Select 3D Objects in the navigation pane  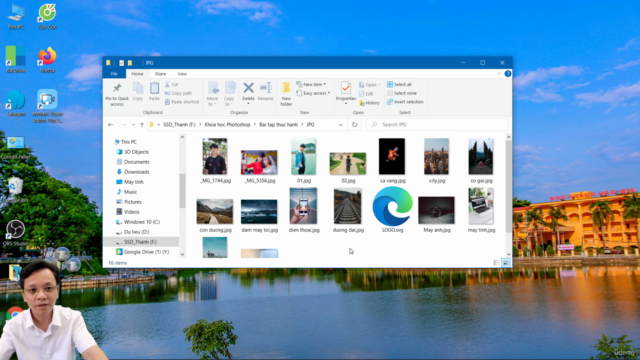136,152
